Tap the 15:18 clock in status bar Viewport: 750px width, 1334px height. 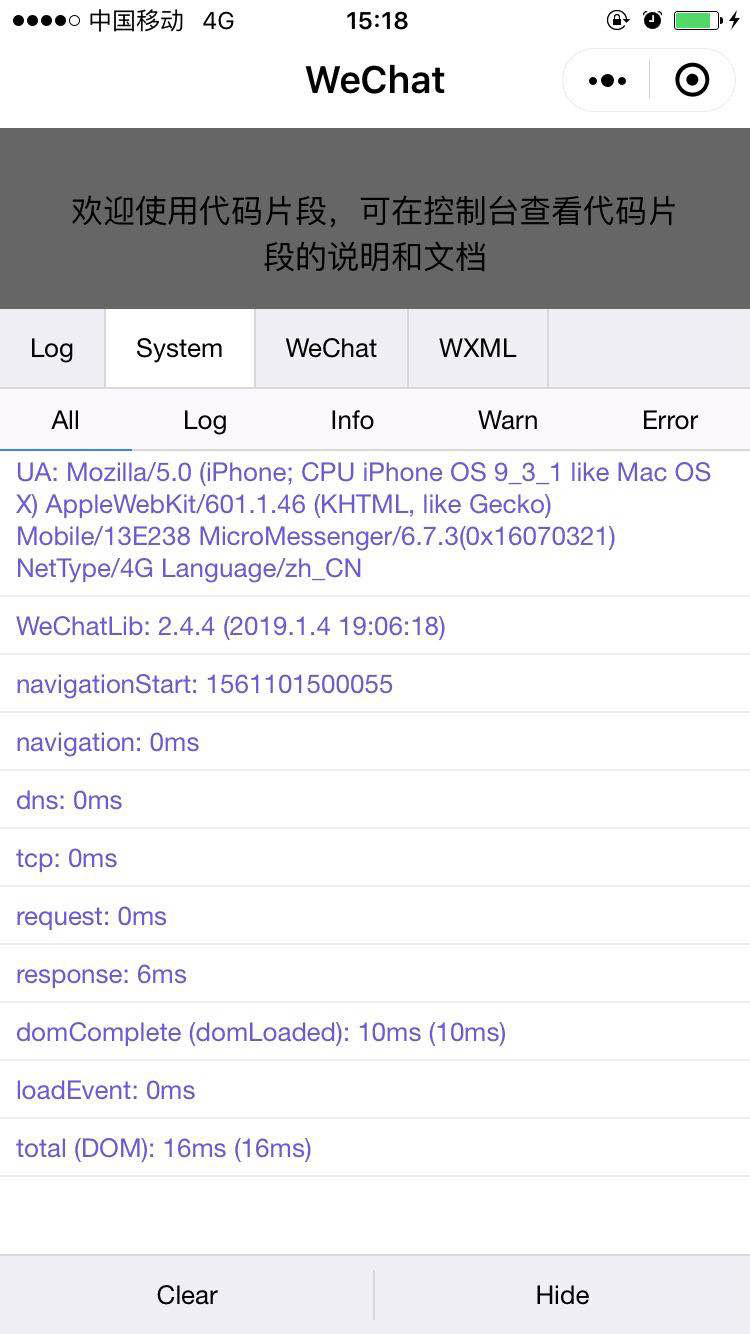(x=377, y=20)
